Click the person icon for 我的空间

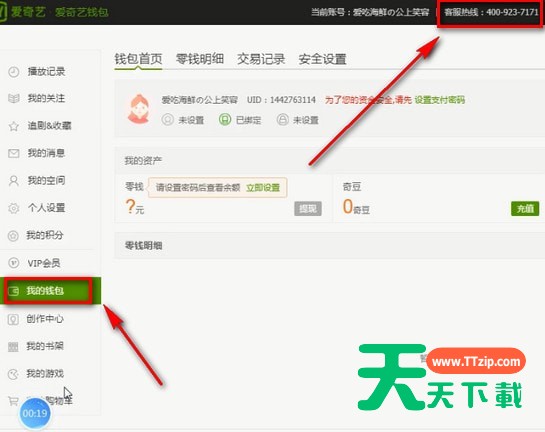(14, 180)
